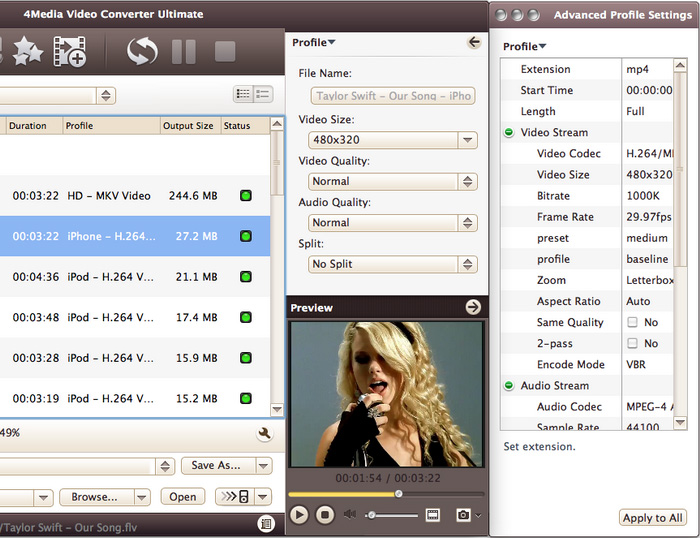
Task: Click the add effects stars icon
Action: click(x=25, y=51)
